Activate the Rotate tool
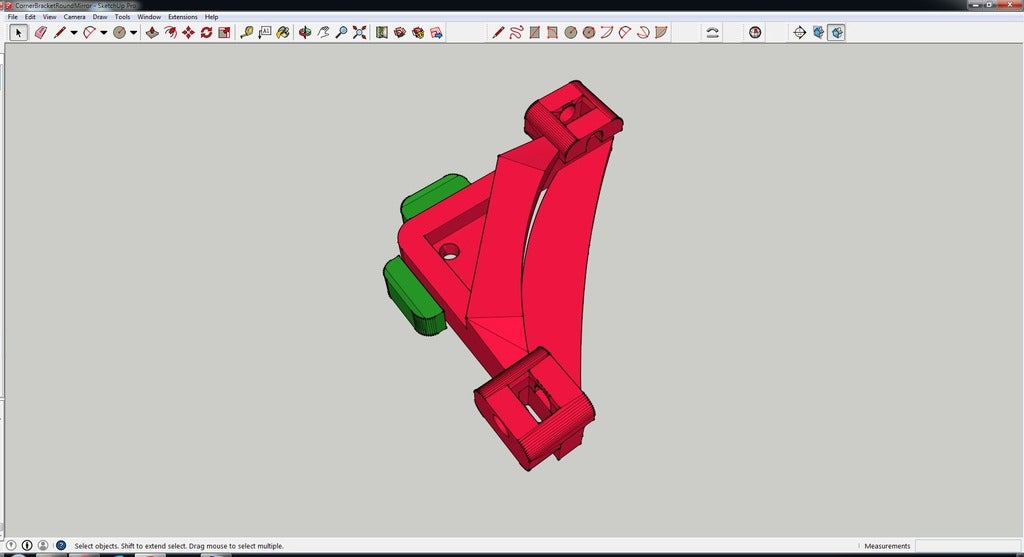Viewport: 1024px width, 557px height. pos(206,32)
